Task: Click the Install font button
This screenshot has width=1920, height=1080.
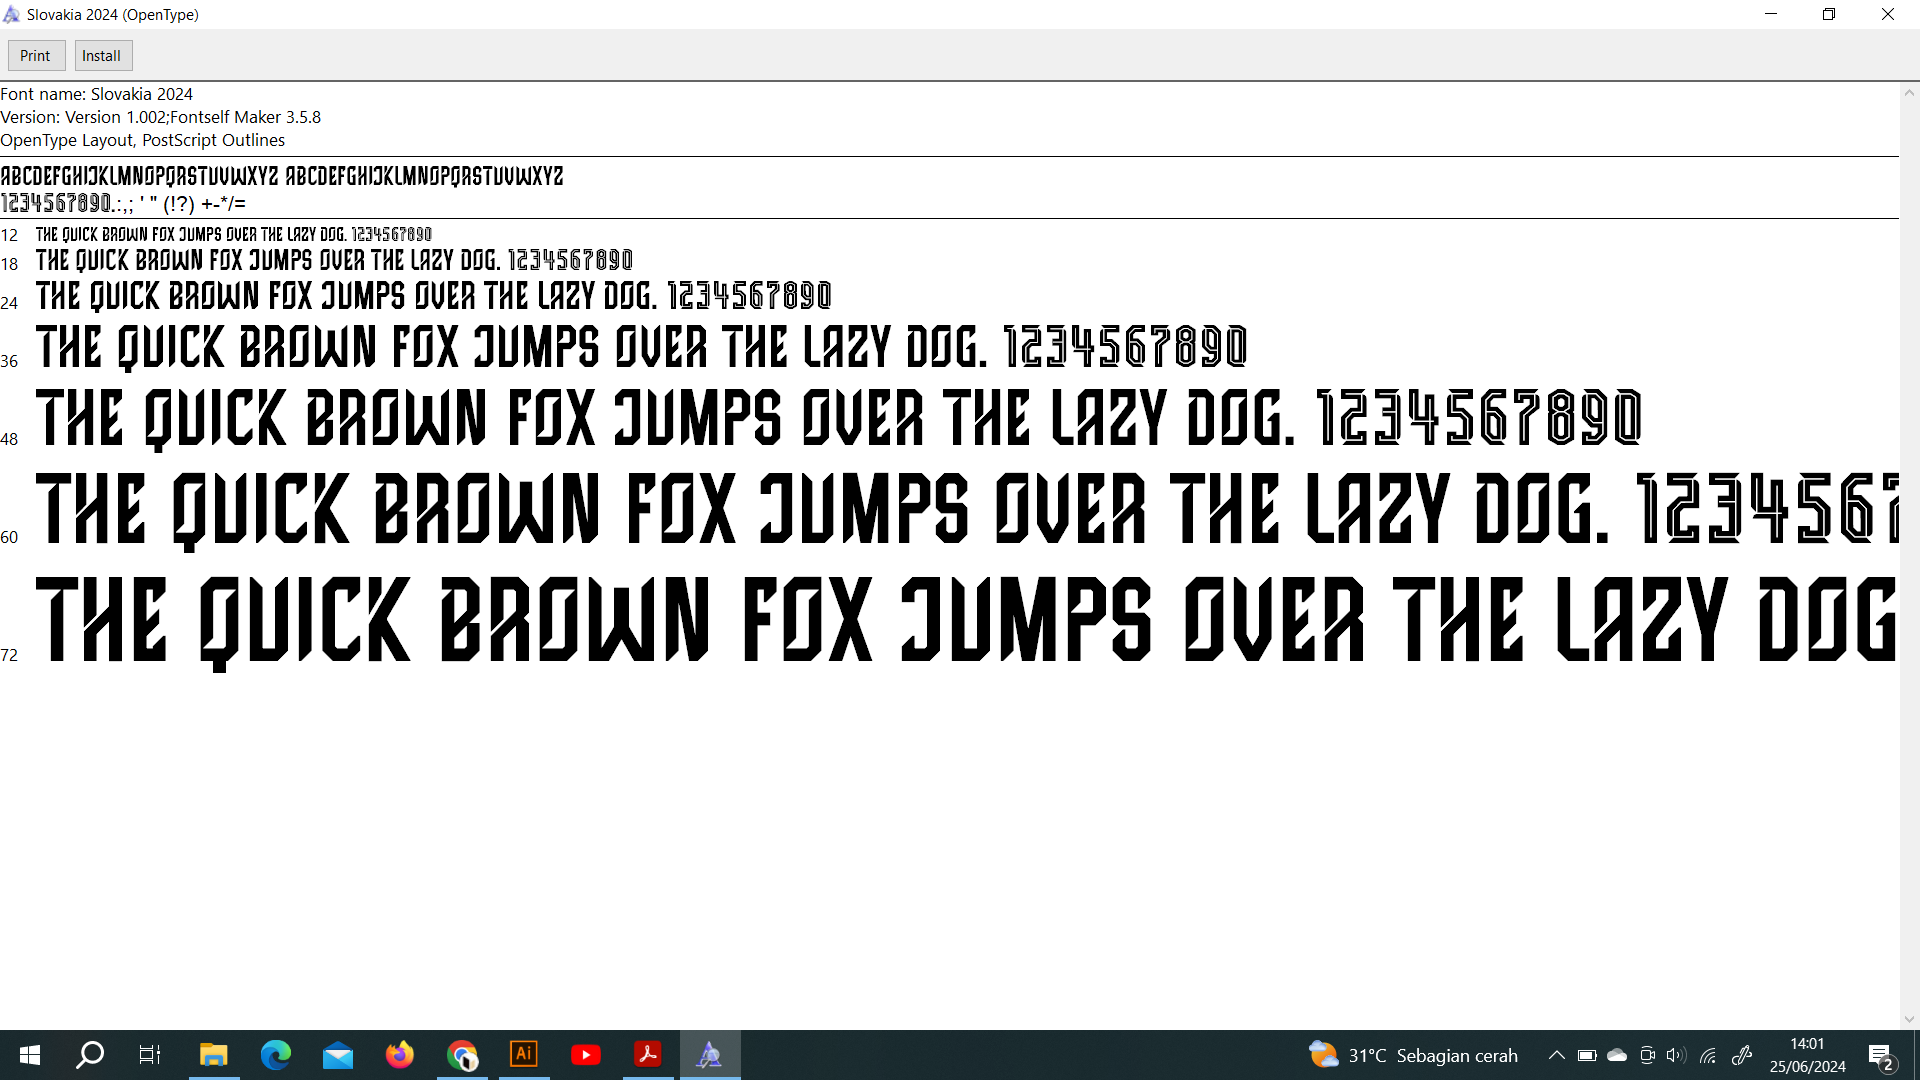Action: coord(102,56)
